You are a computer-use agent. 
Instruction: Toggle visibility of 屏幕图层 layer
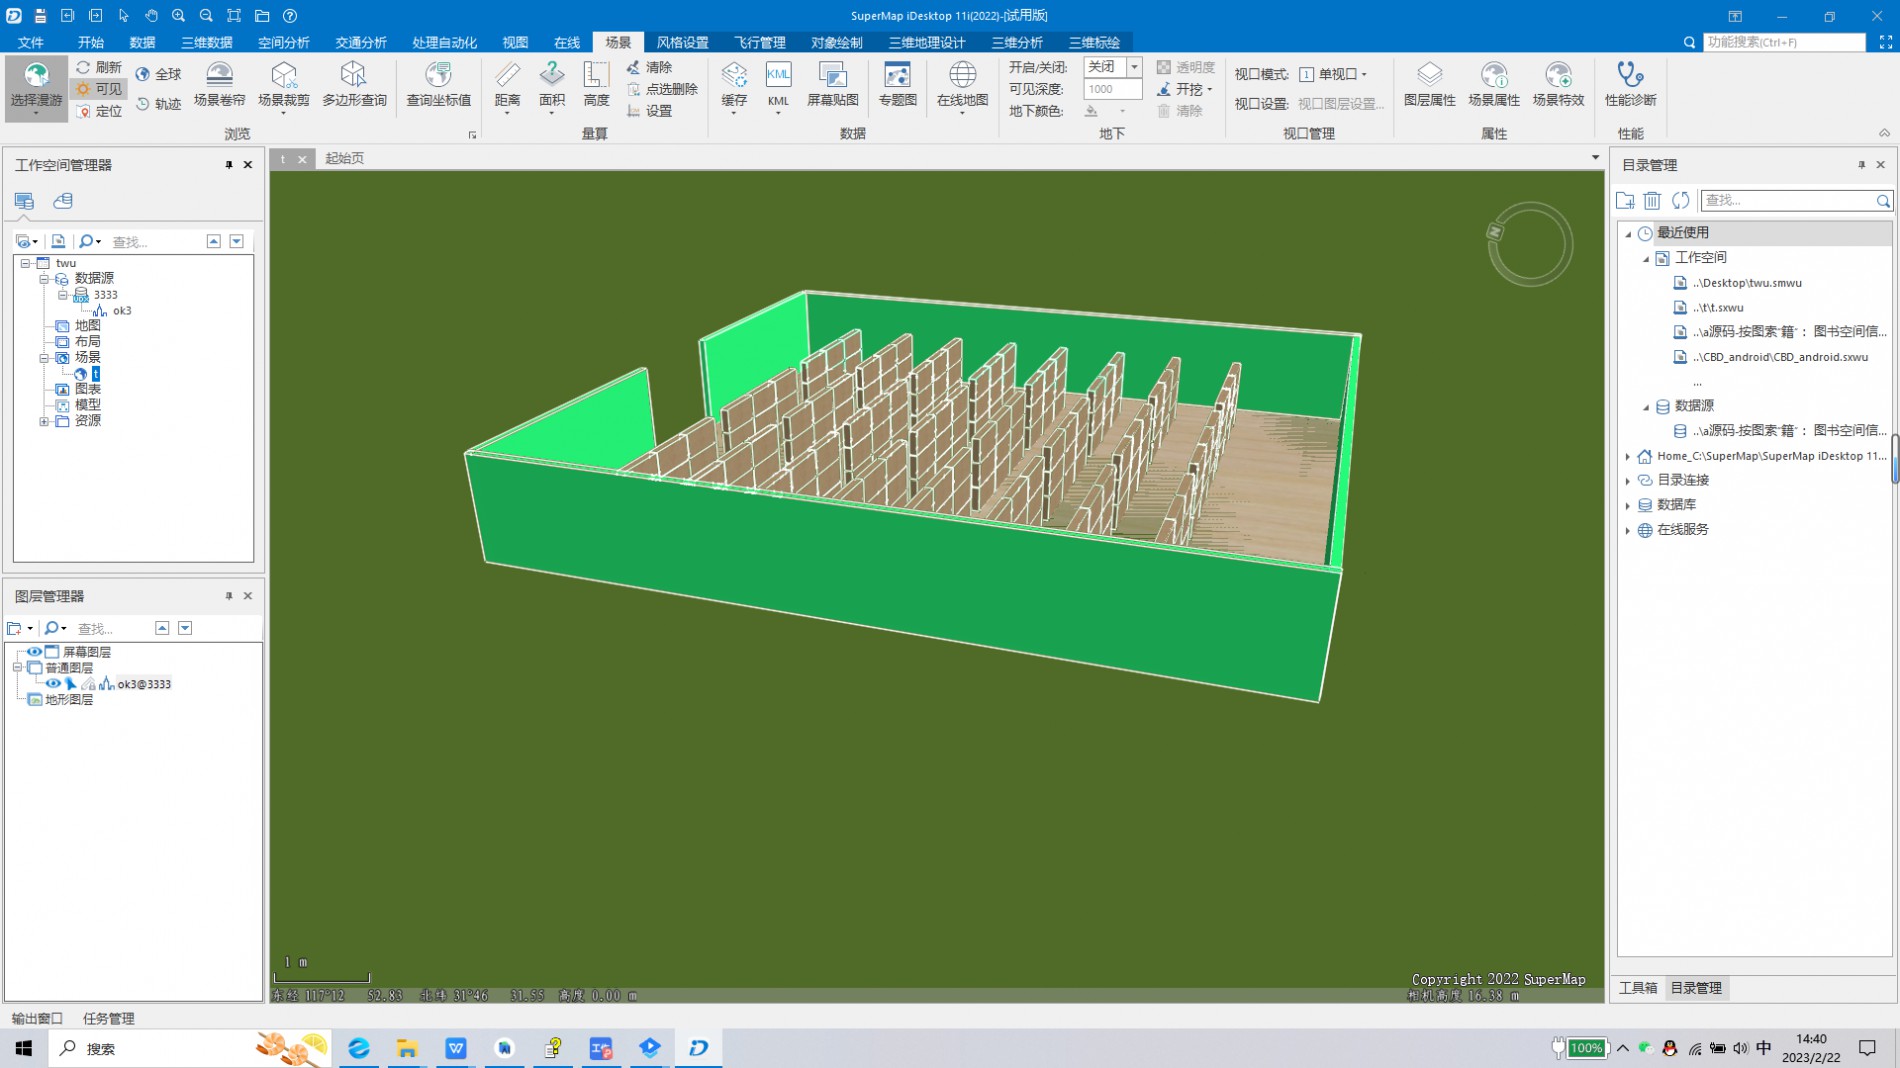point(34,652)
